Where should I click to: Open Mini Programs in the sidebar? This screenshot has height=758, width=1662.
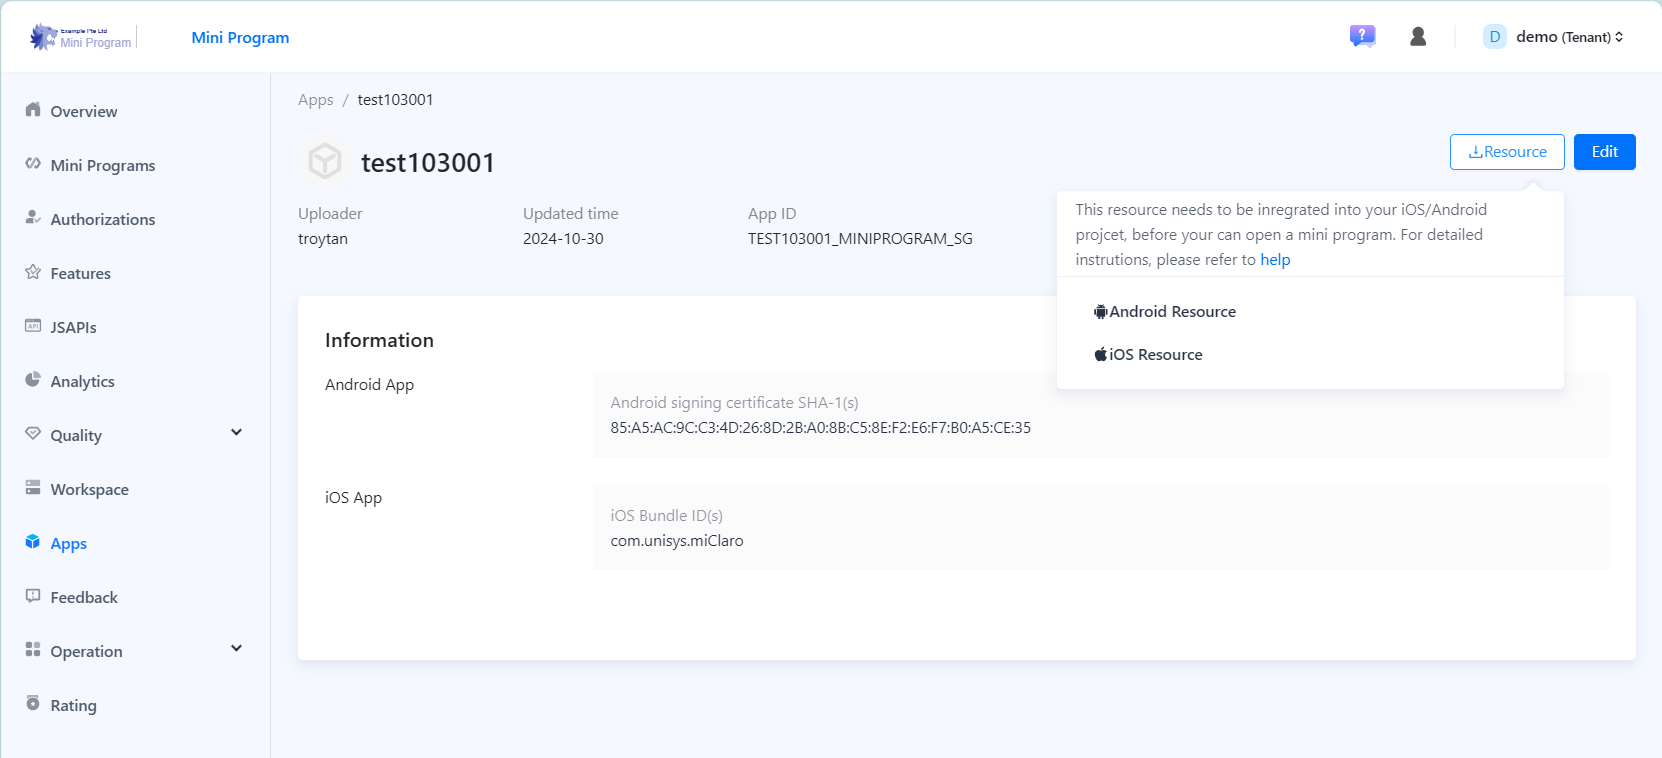point(102,166)
